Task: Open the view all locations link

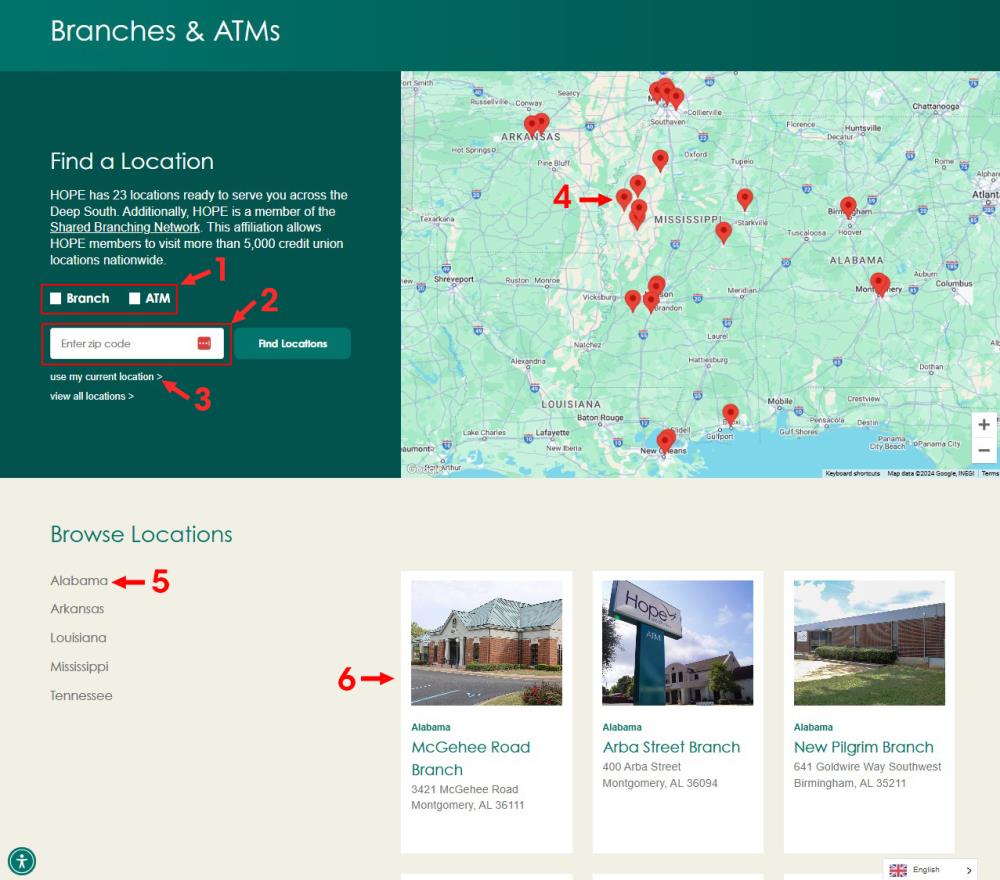Action: [92, 396]
